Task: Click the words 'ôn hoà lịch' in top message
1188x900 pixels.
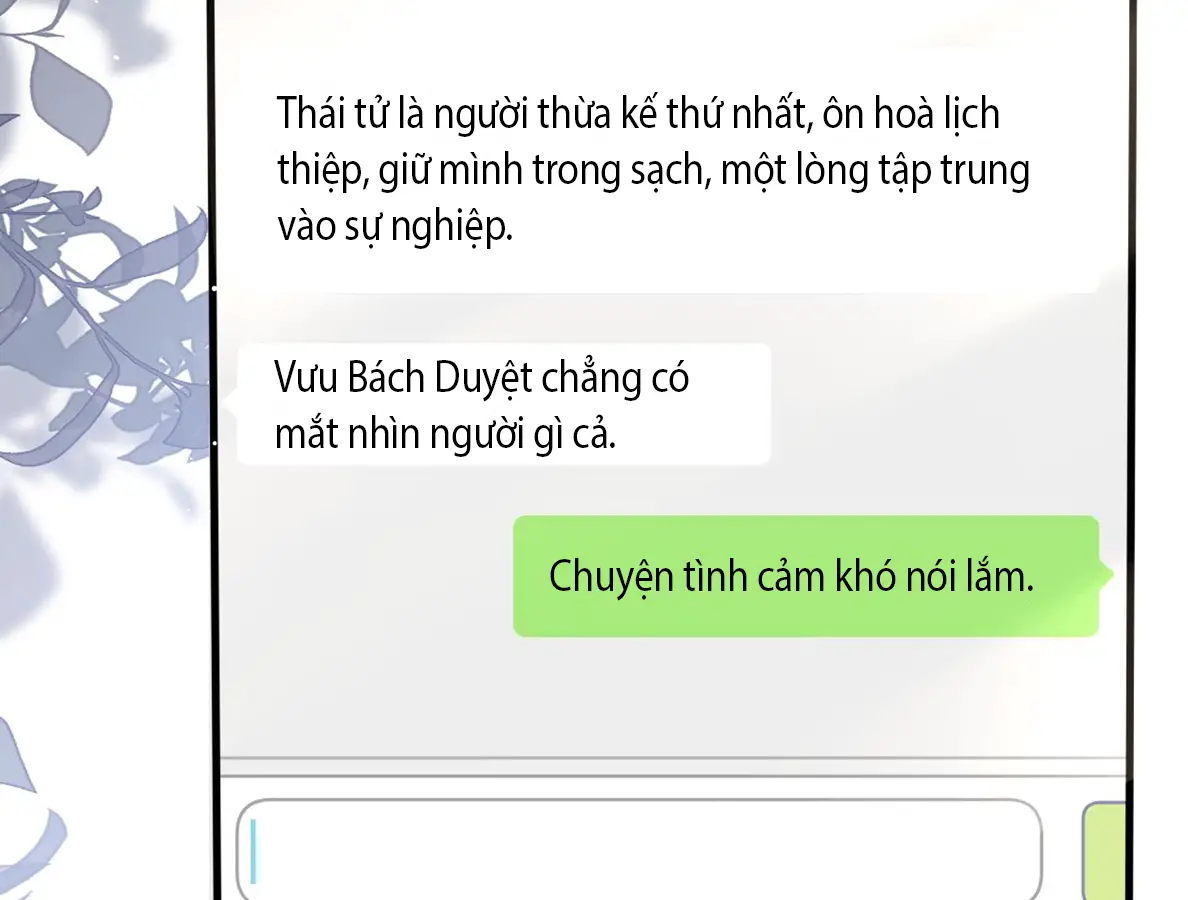Action: pos(911,114)
